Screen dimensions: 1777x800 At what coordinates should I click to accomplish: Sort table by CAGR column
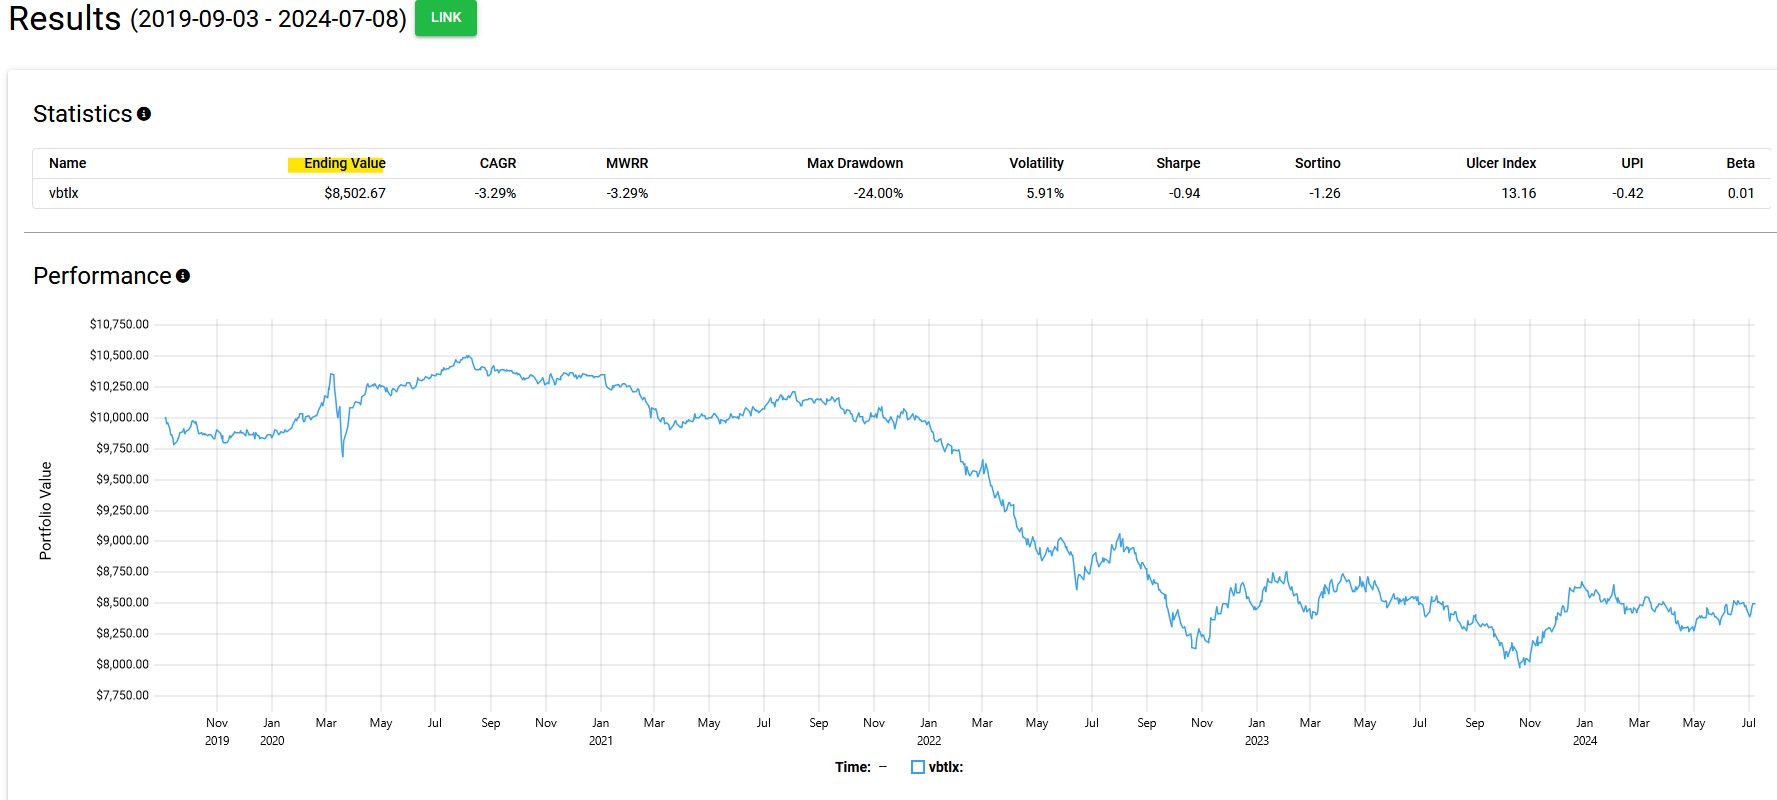[x=498, y=163]
